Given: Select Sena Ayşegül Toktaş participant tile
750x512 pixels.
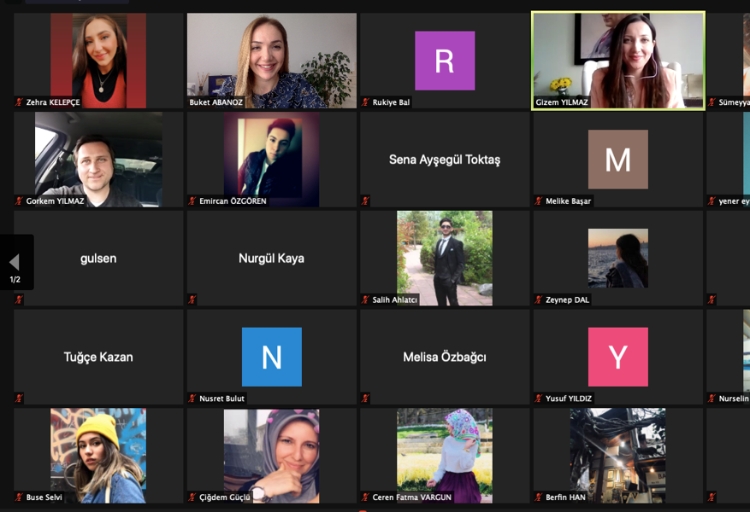Looking at the screenshot, I should [x=444, y=160].
